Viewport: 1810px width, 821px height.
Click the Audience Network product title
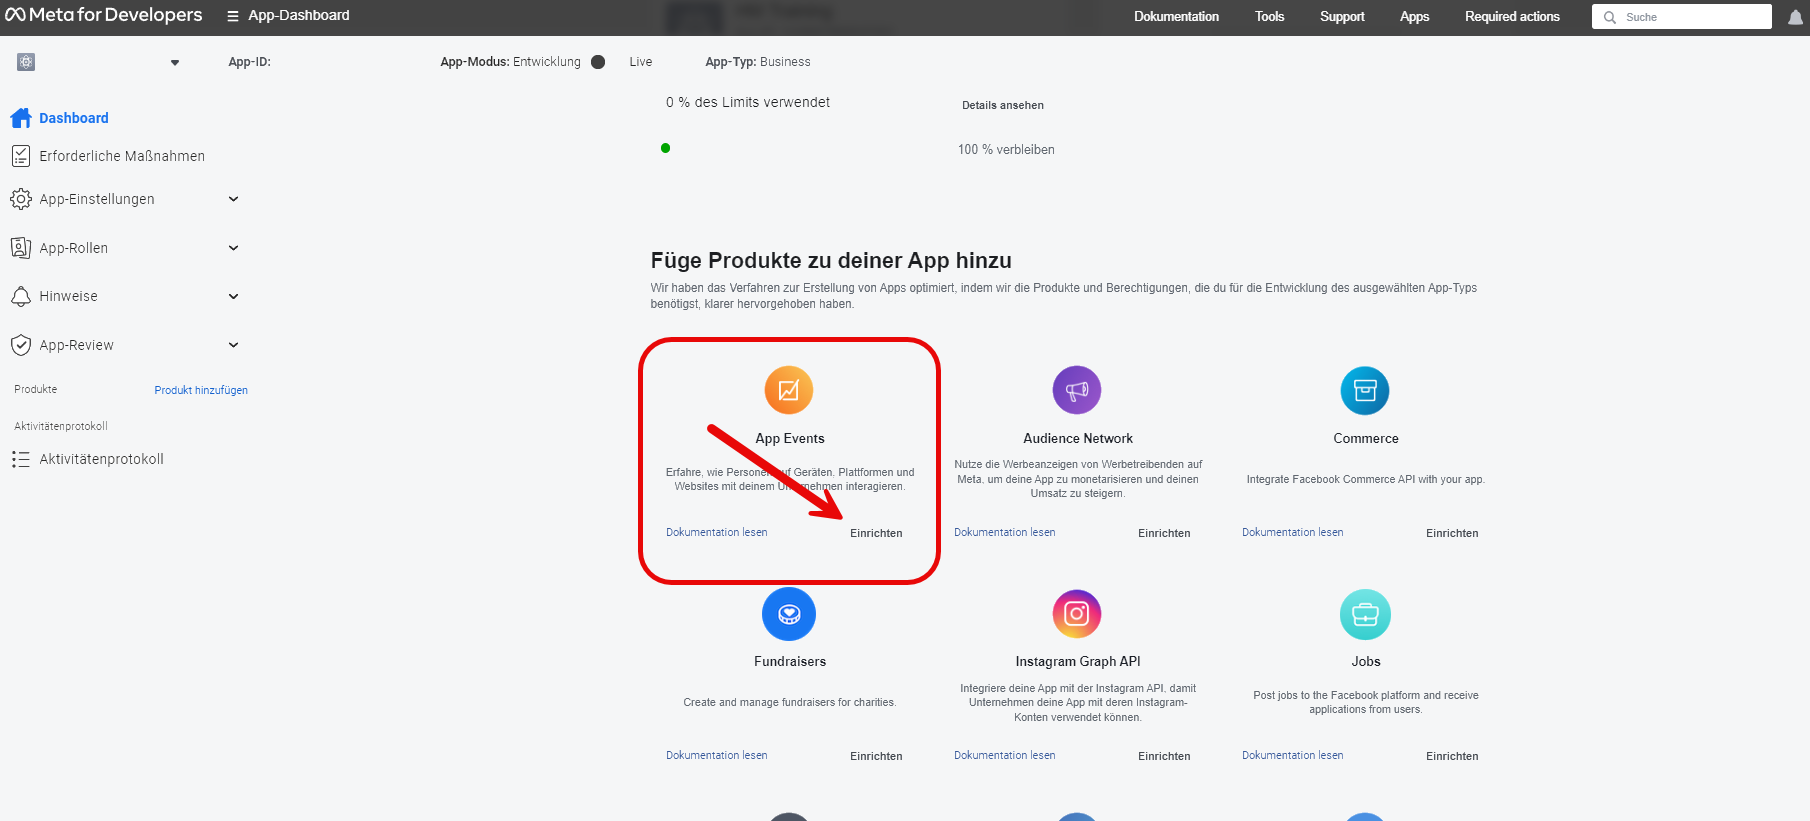1078,438
